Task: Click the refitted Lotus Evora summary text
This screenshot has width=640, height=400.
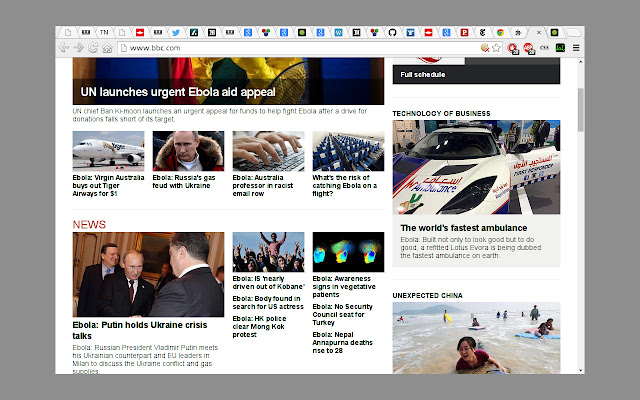Action: (471, 247)
